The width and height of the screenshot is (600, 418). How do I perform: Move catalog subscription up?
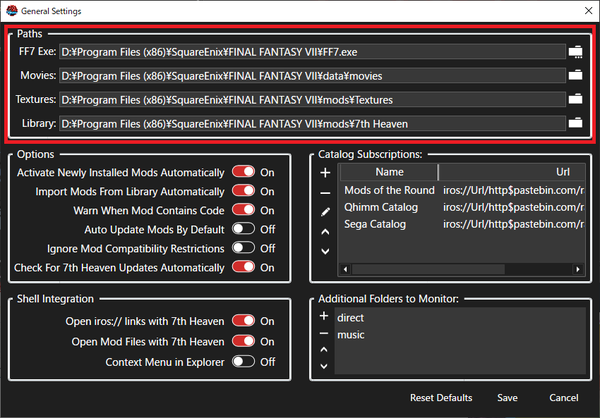(x=325, y=232)
